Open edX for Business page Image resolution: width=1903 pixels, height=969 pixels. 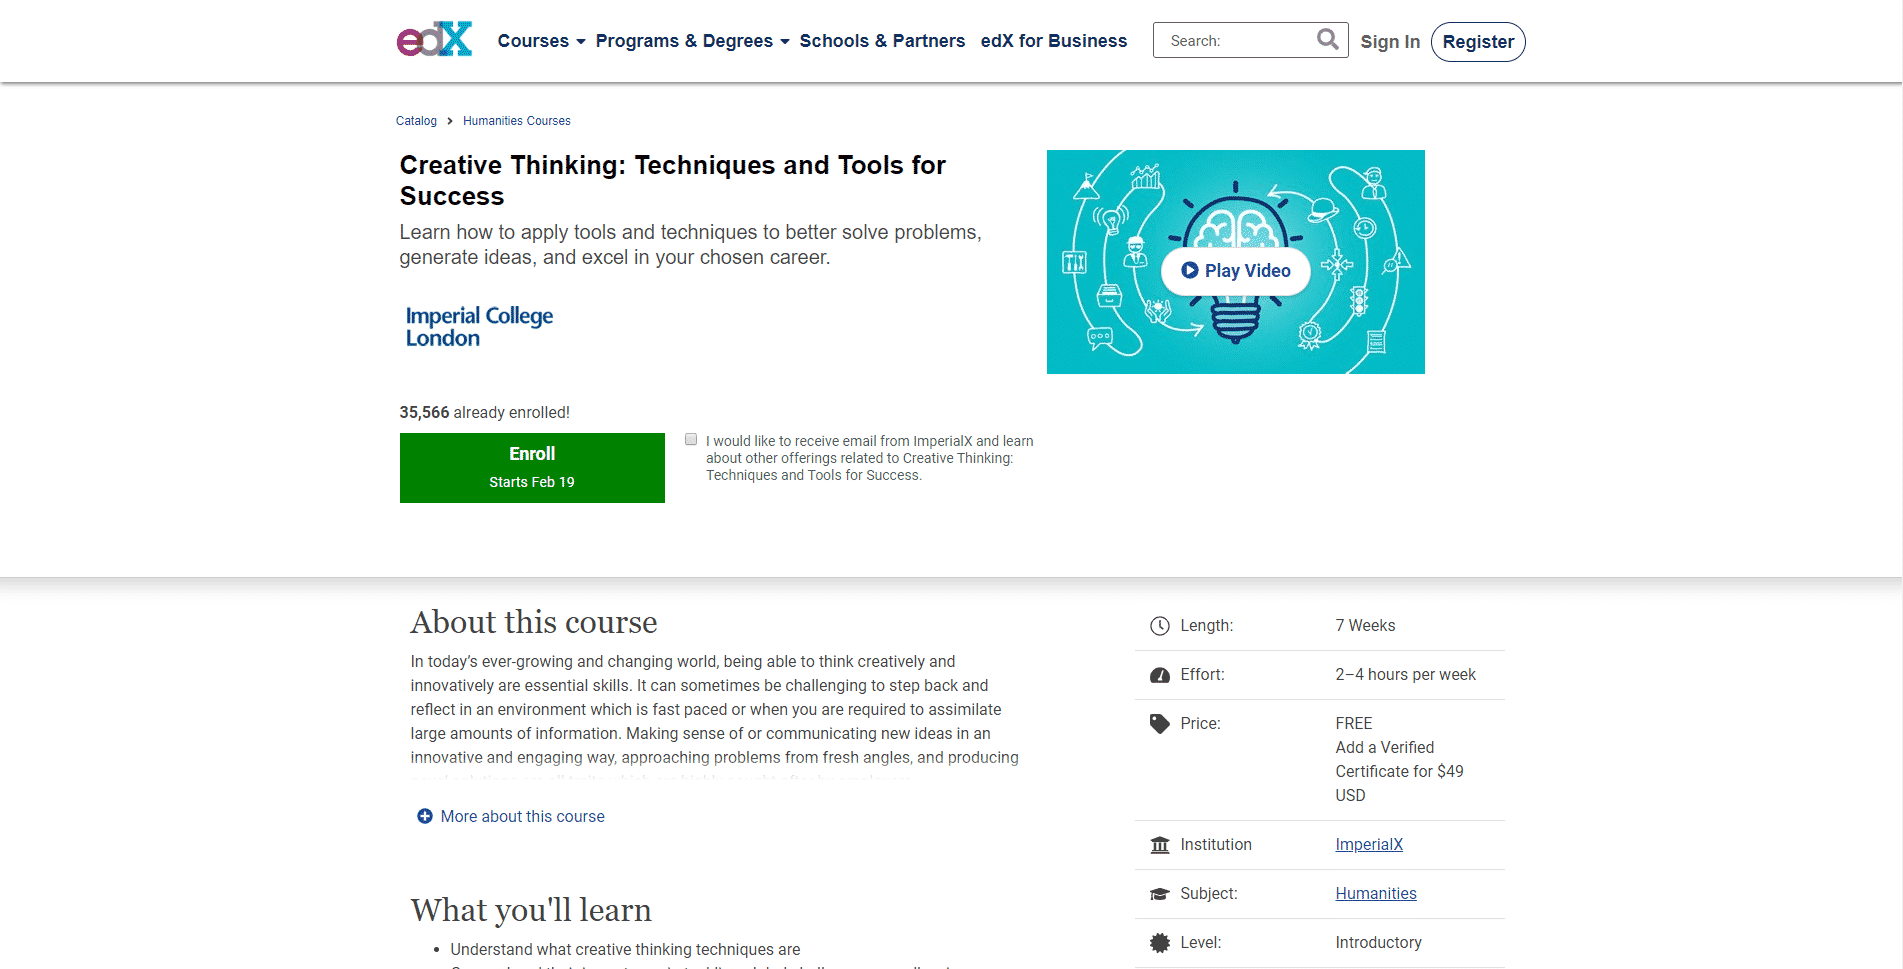coord(1054,41)
